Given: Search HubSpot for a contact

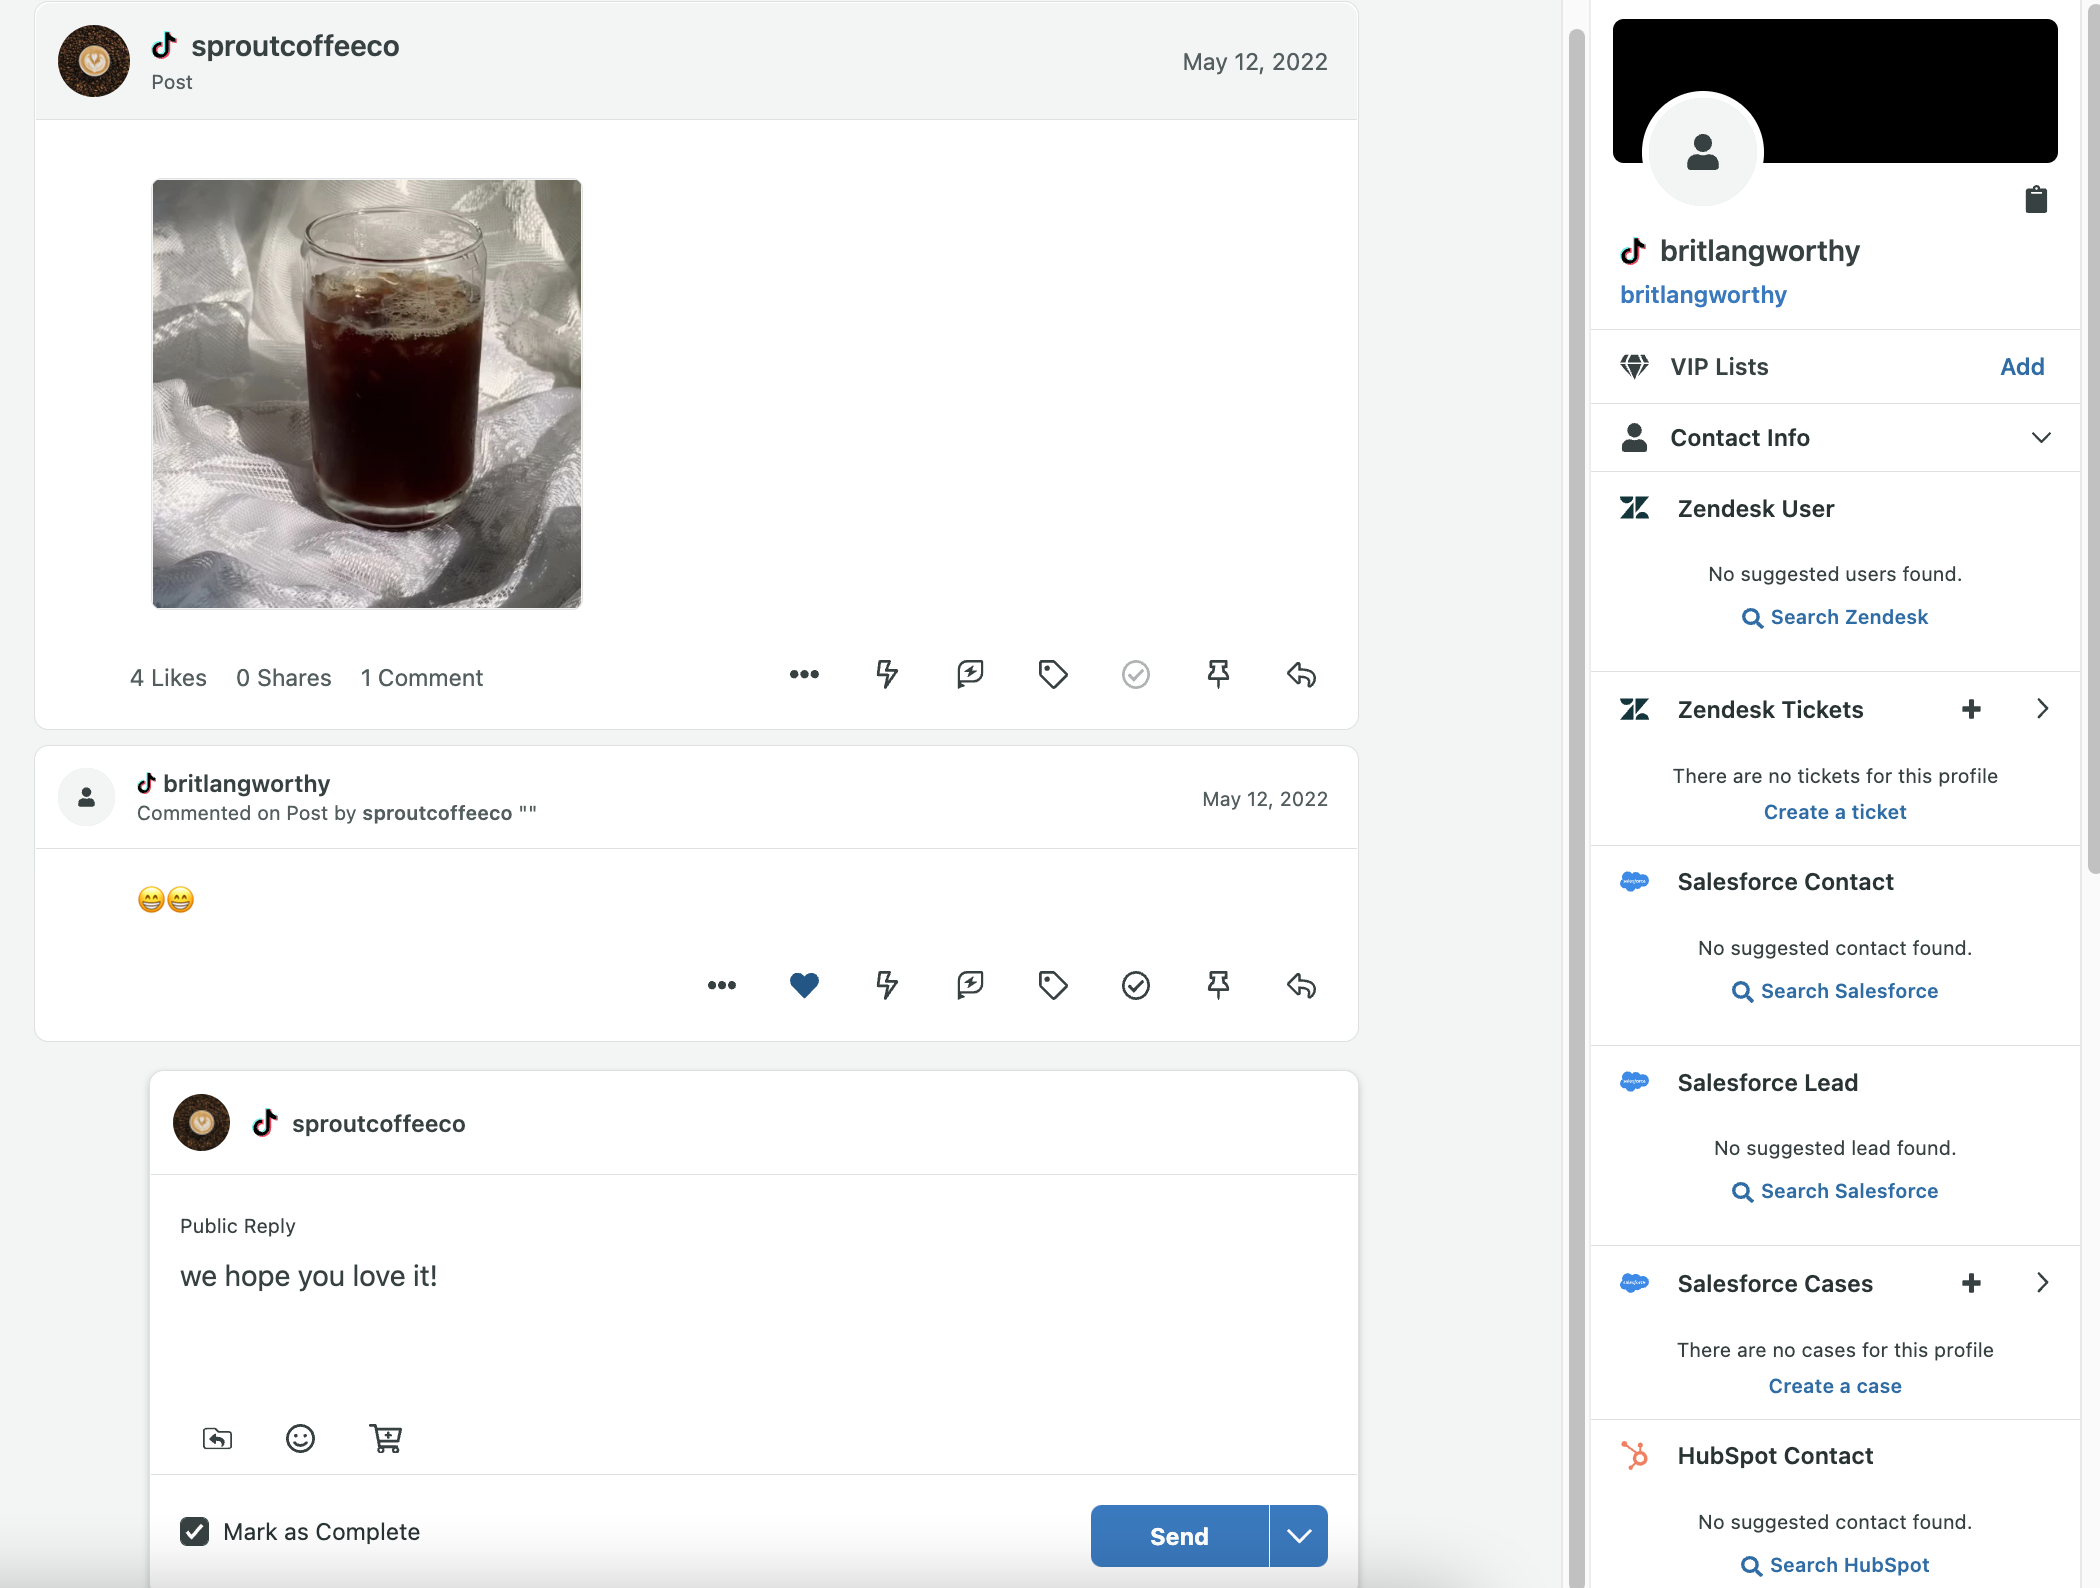Looking at the screenshot, I should point(1835,1565).
